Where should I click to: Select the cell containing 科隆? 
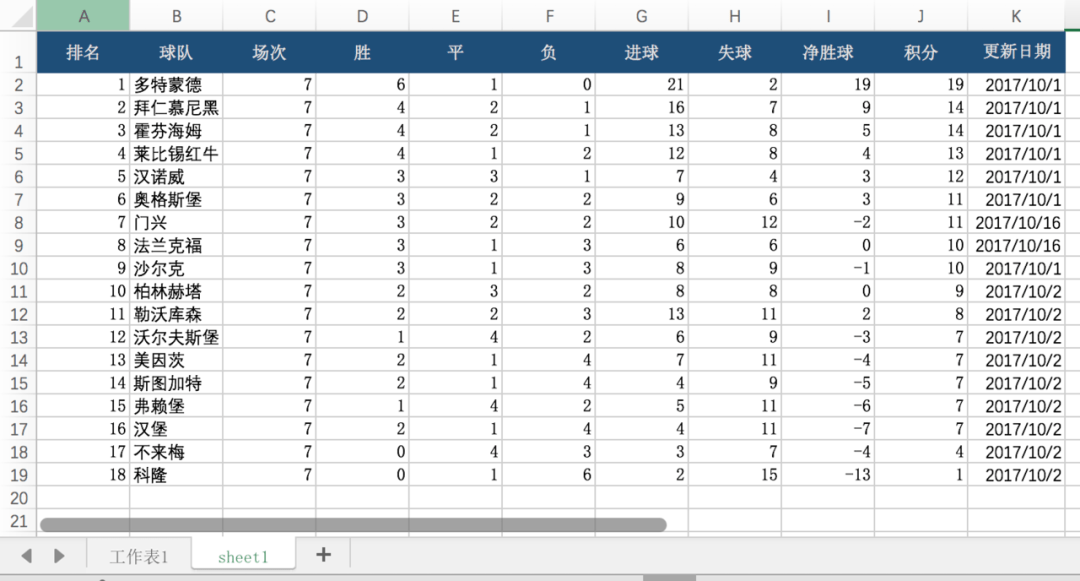(x=176, y=475)
